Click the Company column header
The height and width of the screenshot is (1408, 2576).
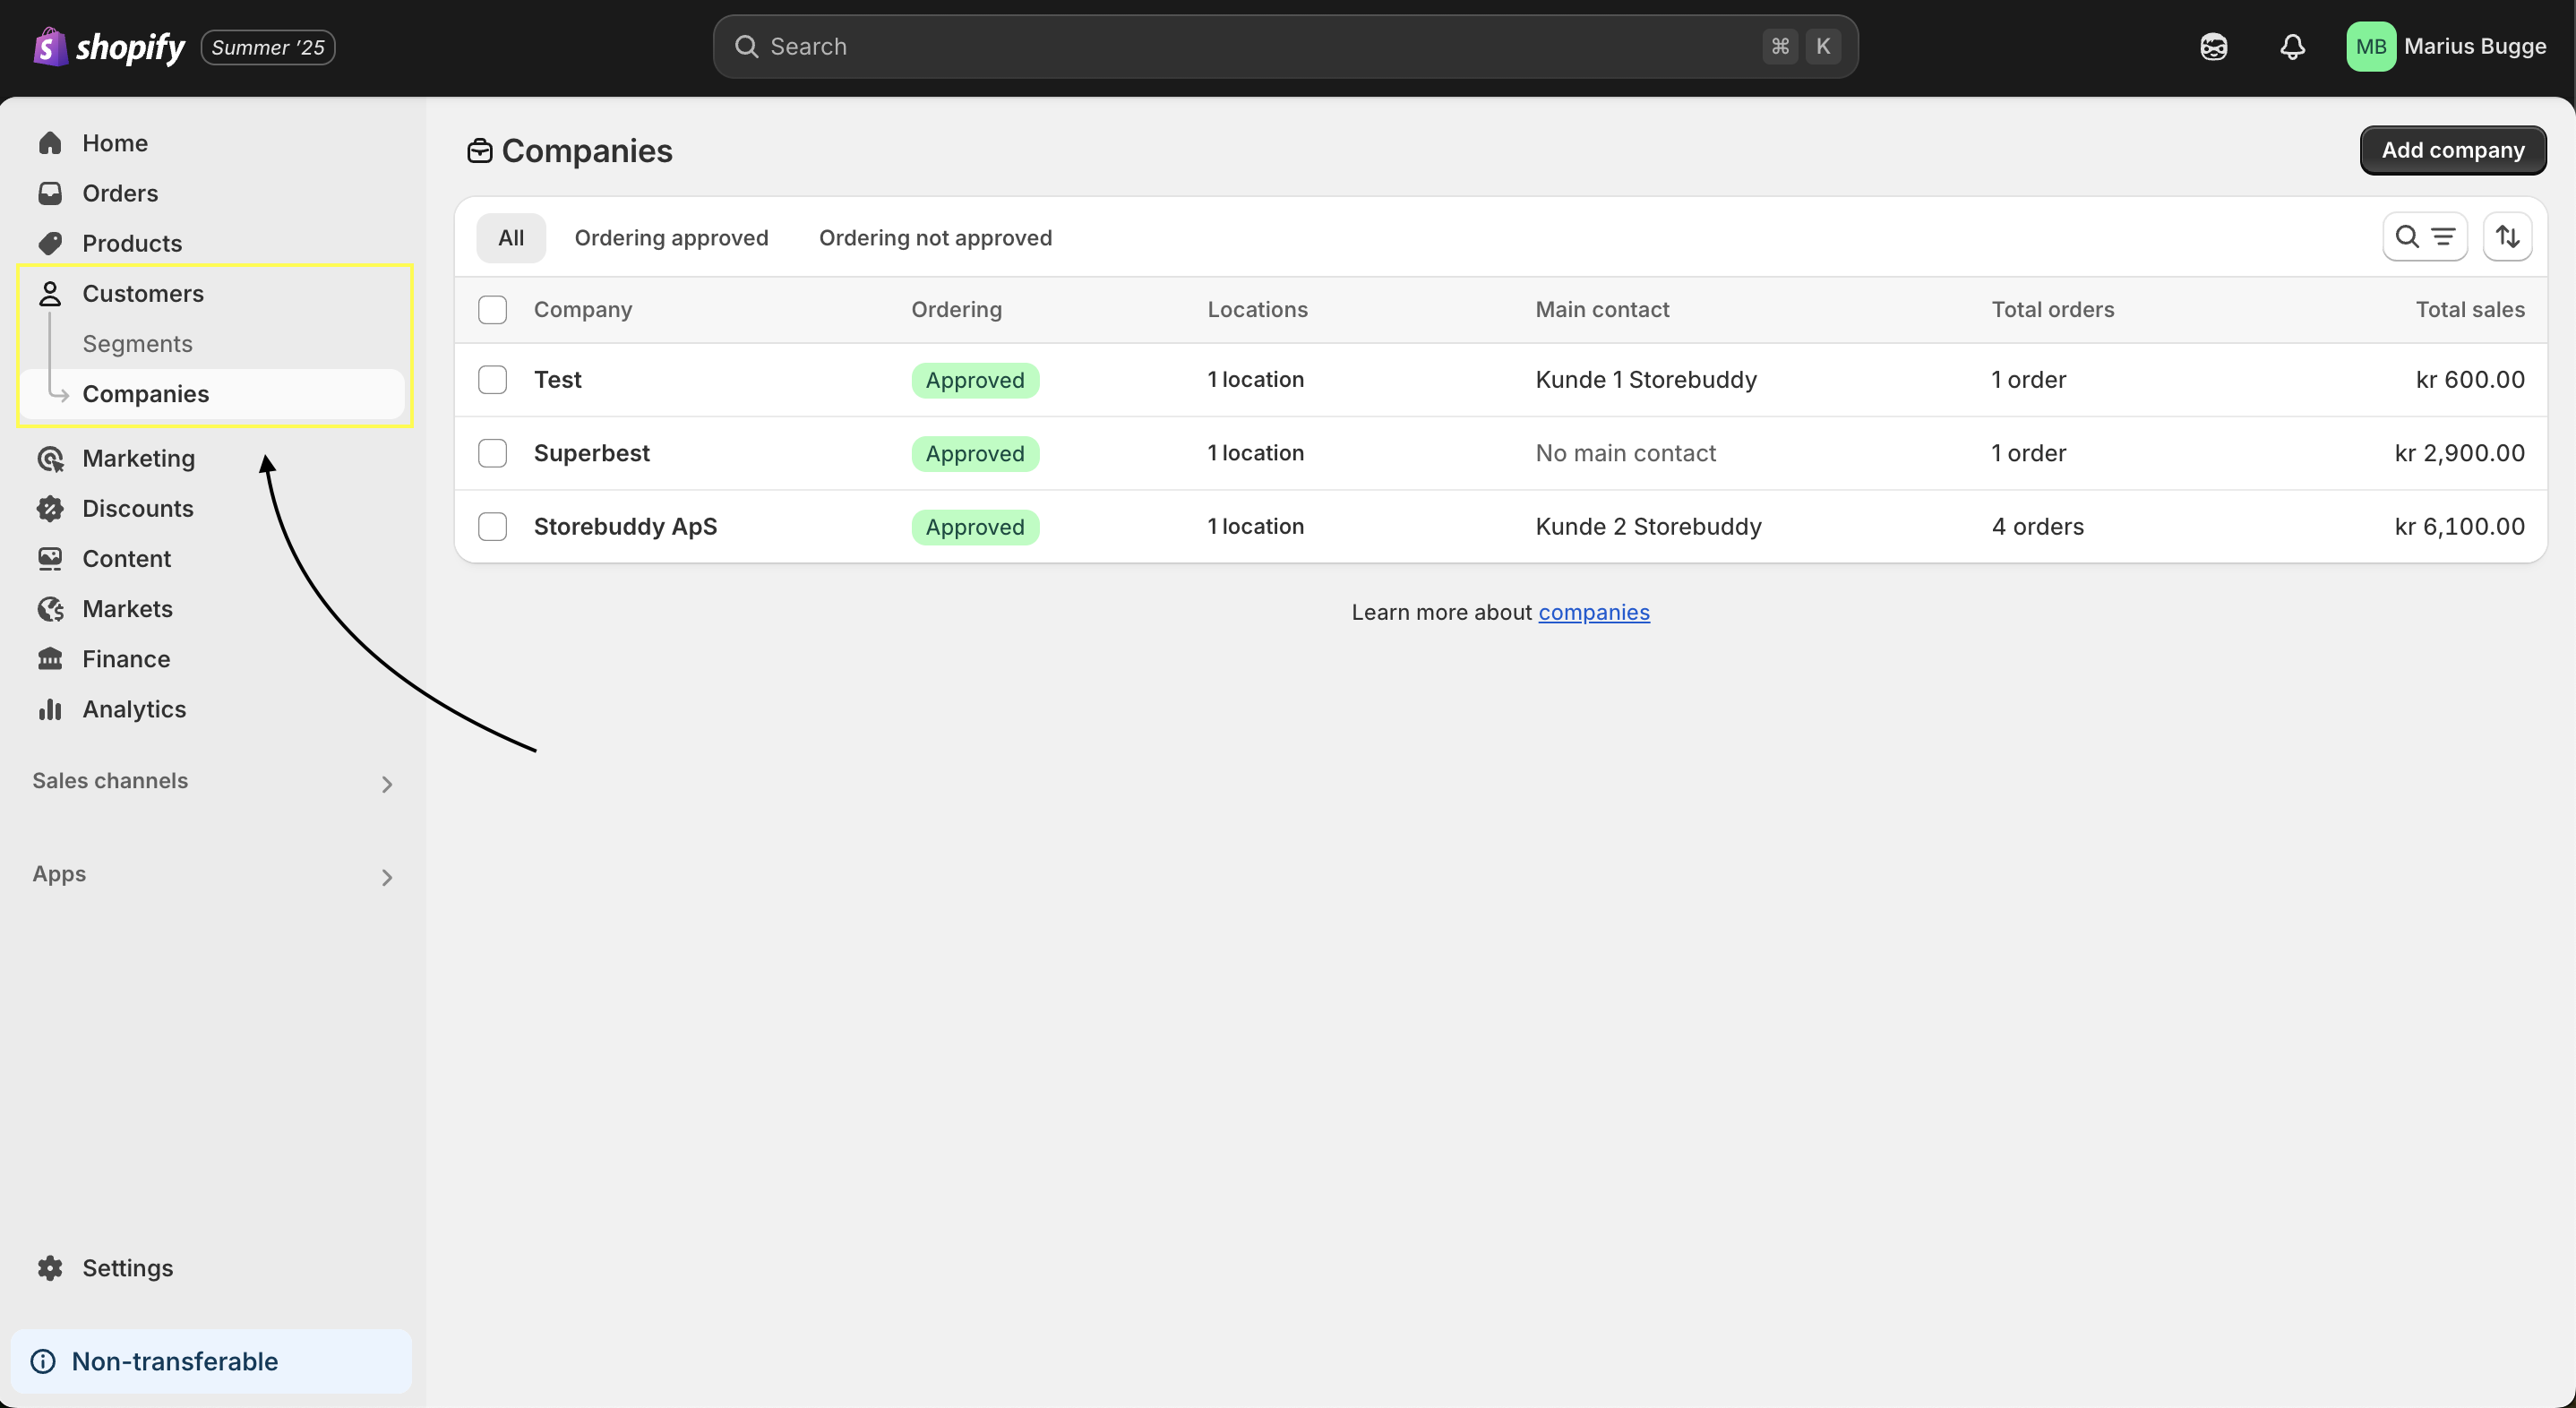pyautogui.click(x=583, y=310)
